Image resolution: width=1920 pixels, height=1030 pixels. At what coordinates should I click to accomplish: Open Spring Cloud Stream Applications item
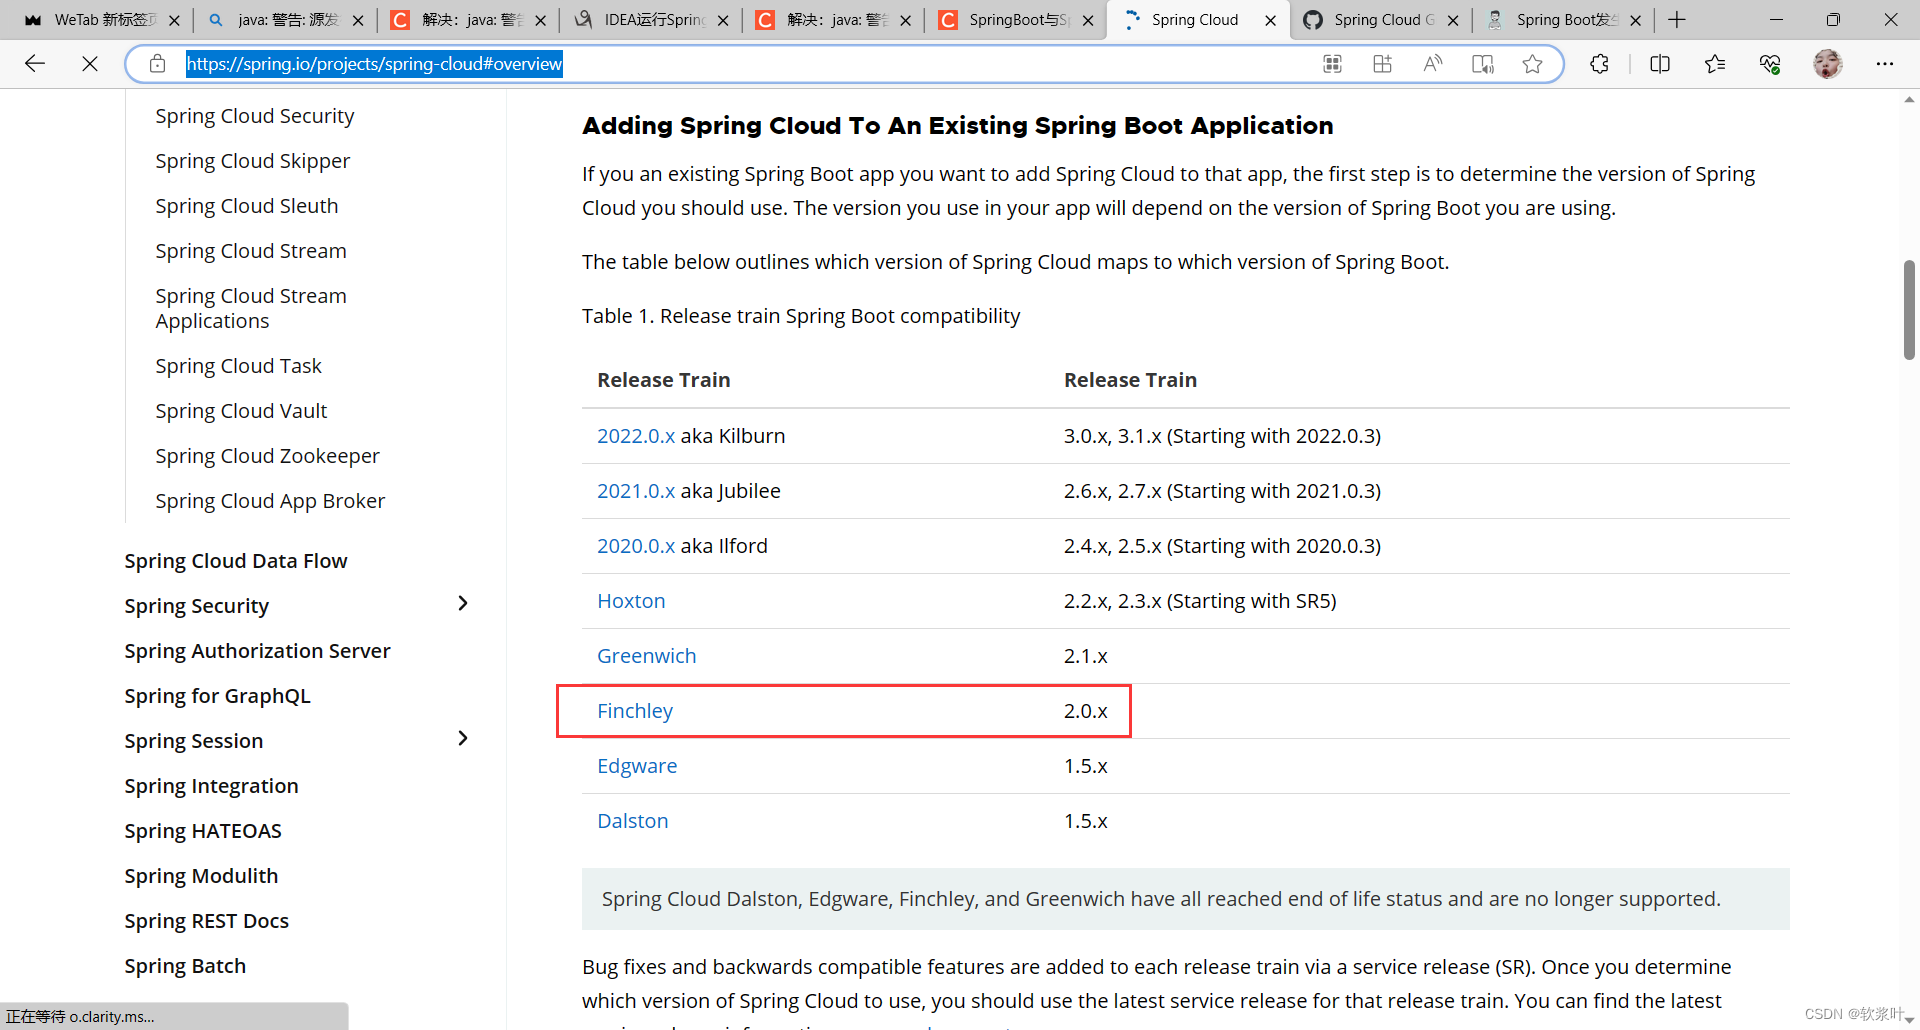(251, 308)
